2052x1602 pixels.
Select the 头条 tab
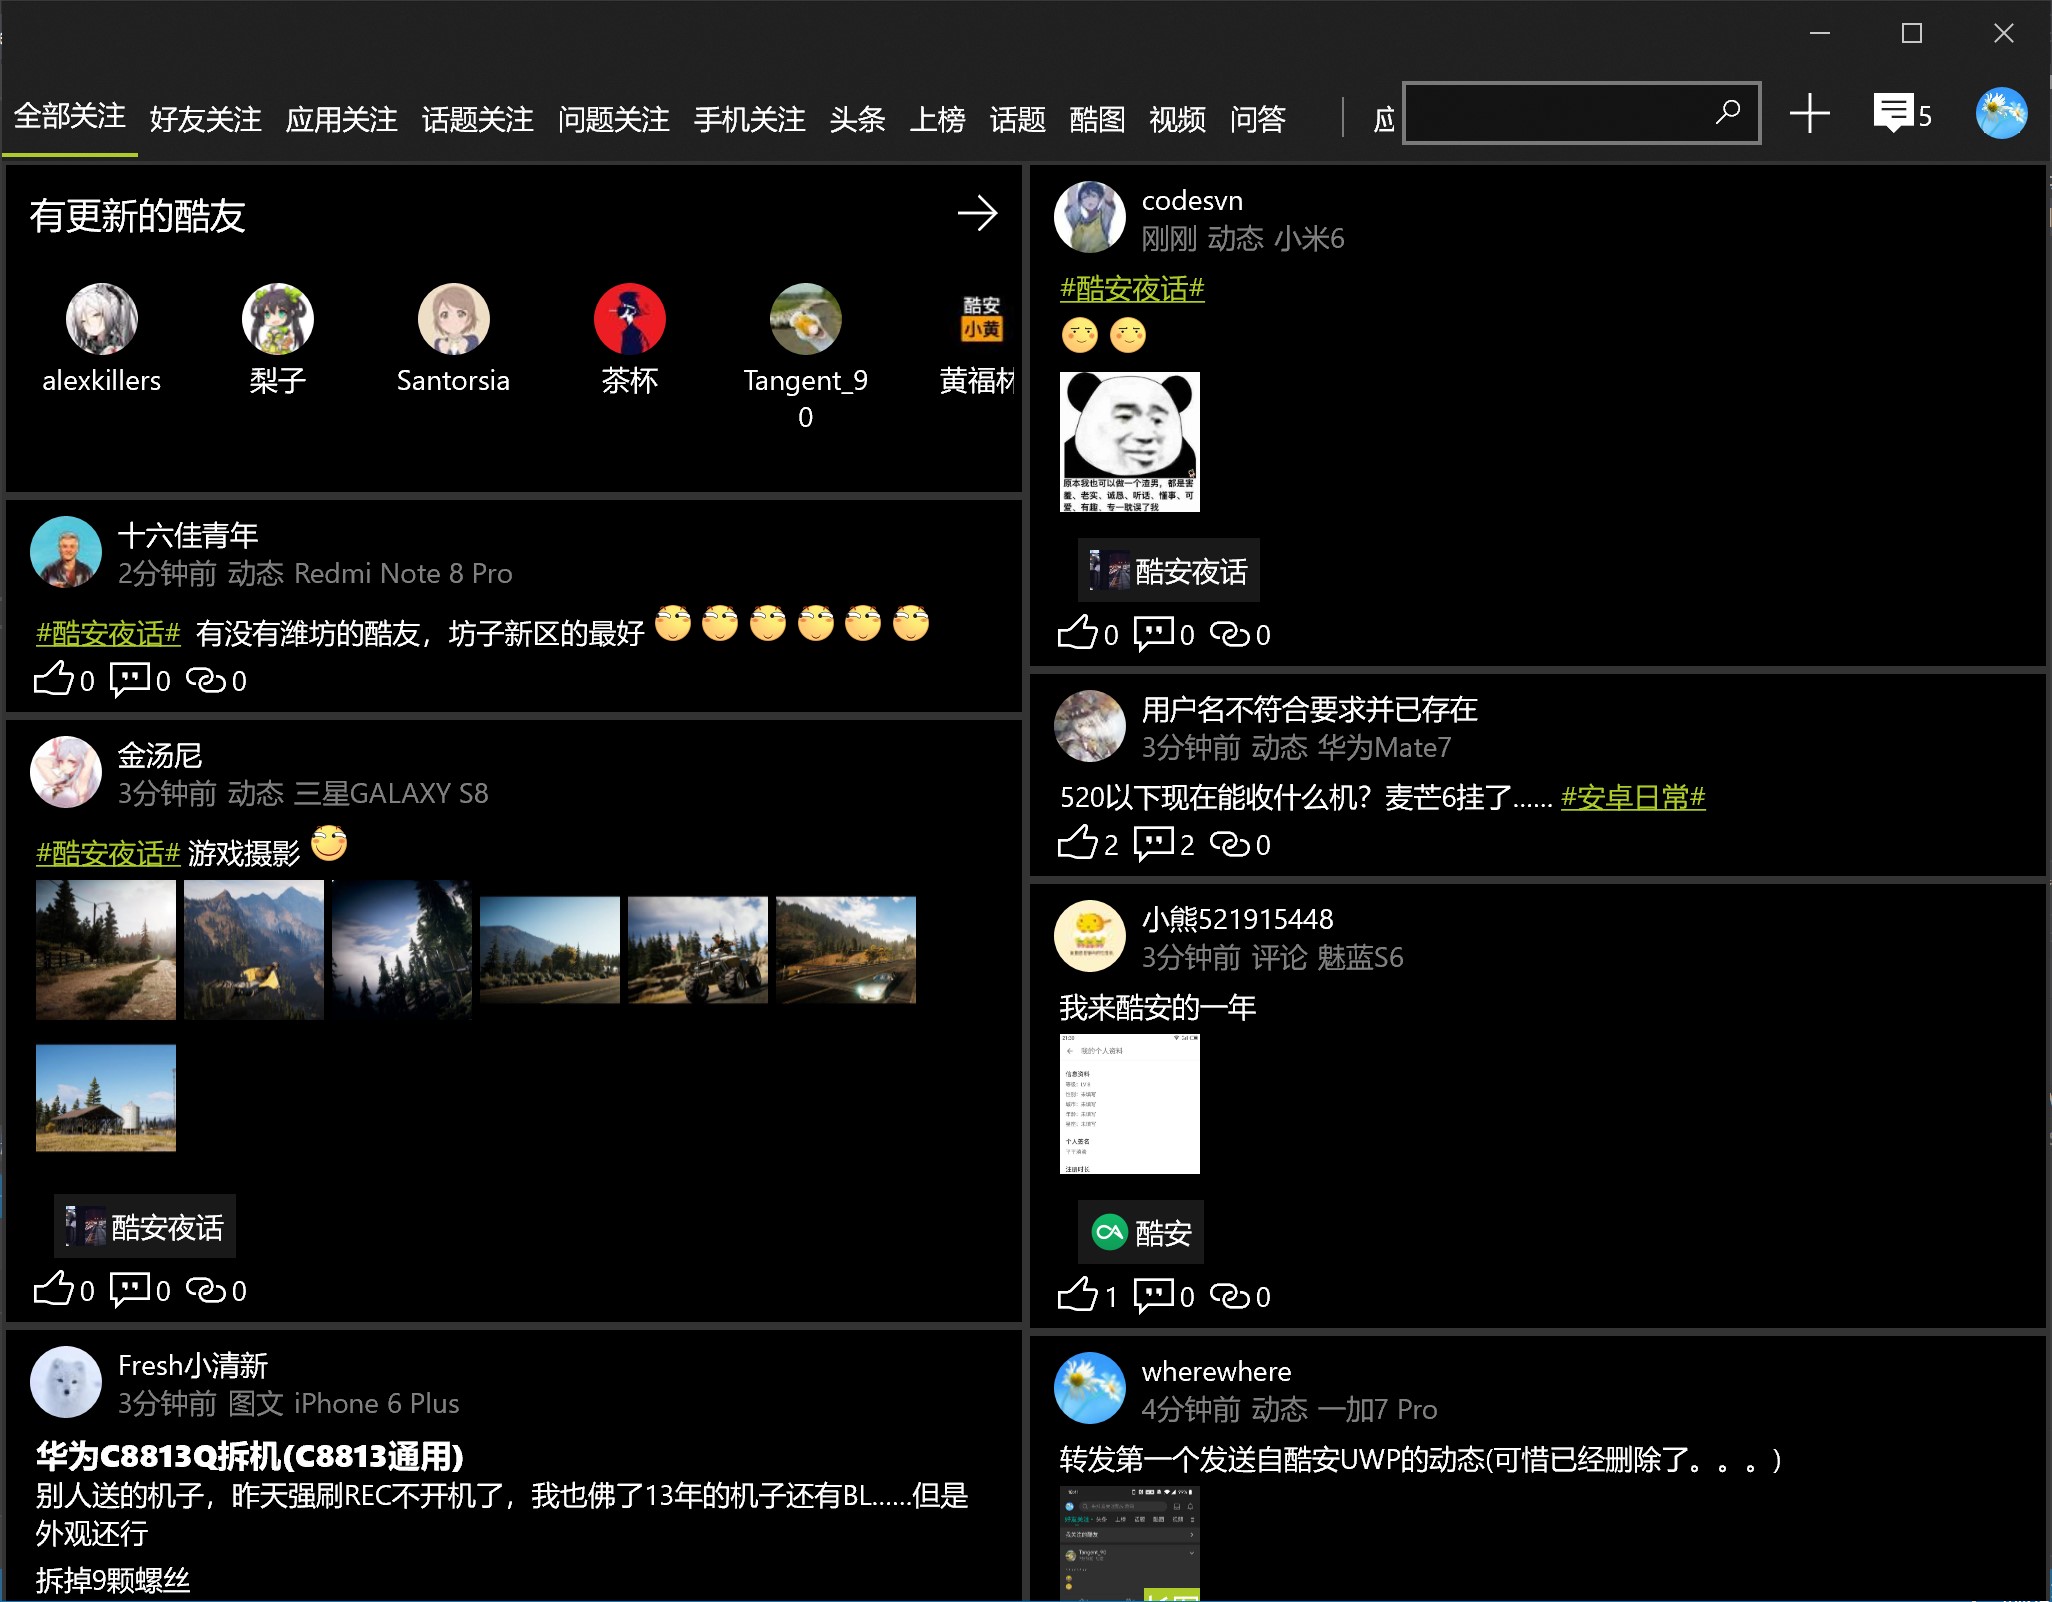tap(857, 119)
